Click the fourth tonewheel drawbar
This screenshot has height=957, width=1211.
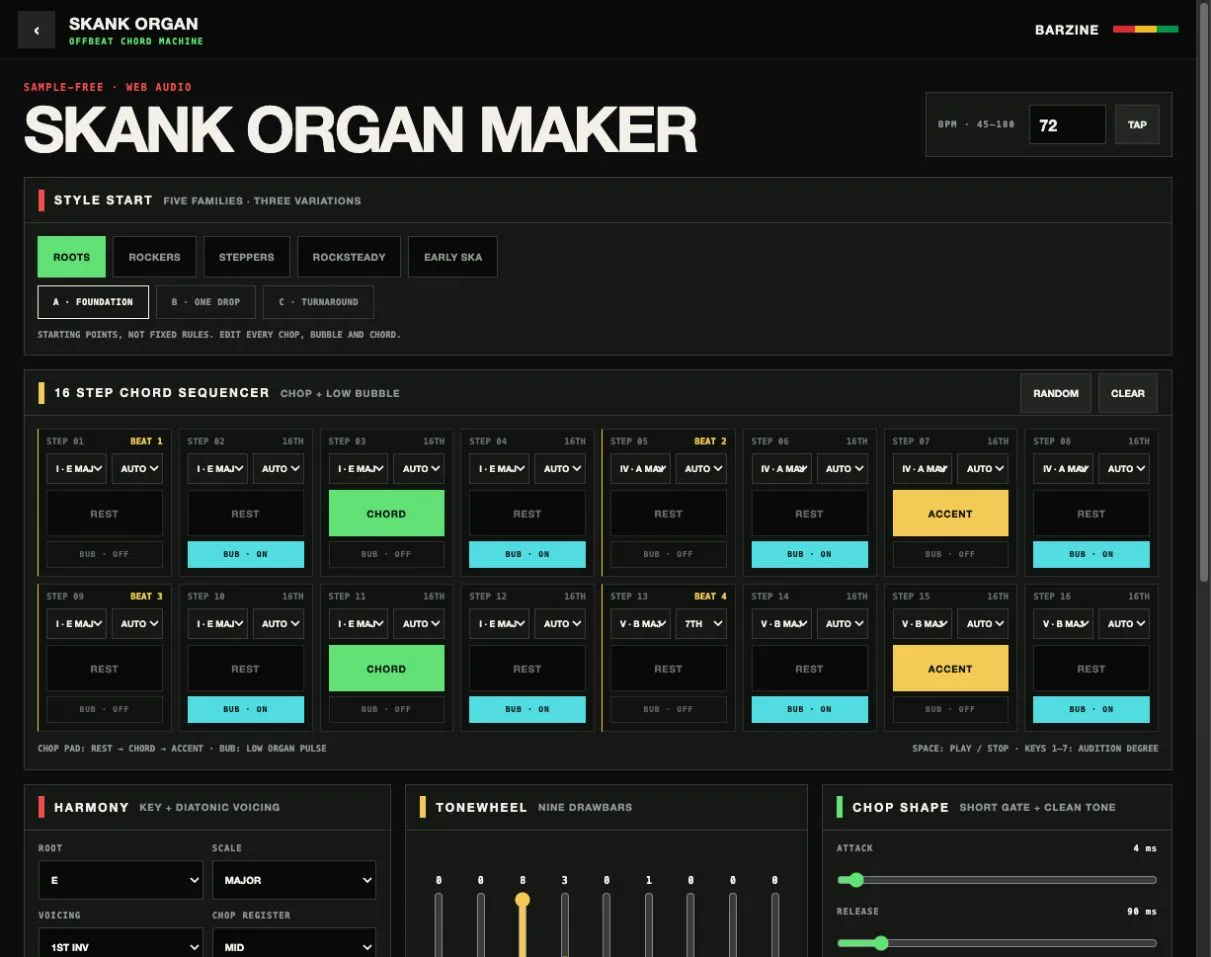coord(564,925)
